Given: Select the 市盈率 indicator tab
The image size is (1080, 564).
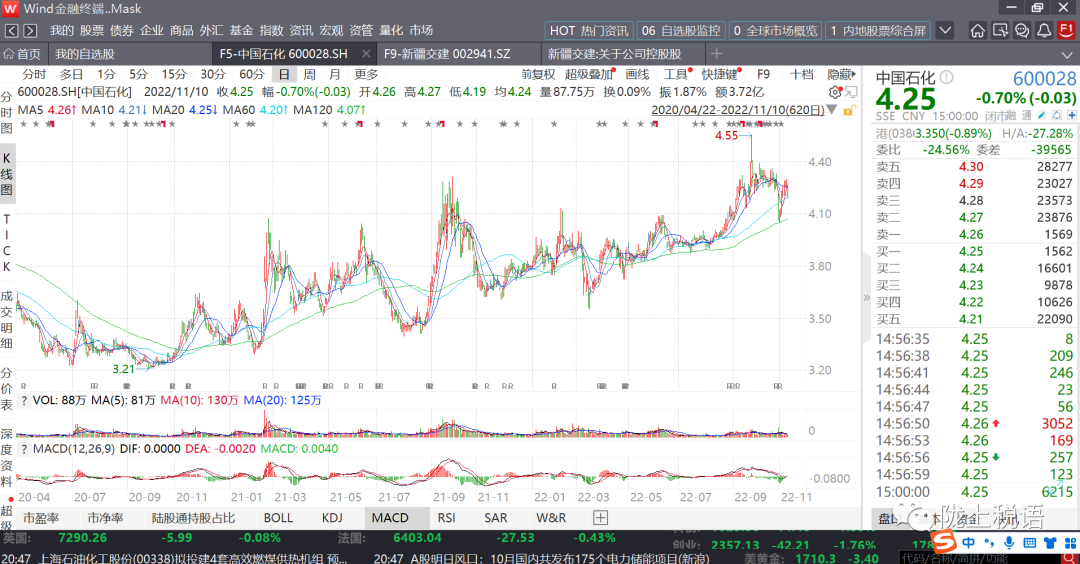Looking at the screenshot, I should click(x=41, y=518).
